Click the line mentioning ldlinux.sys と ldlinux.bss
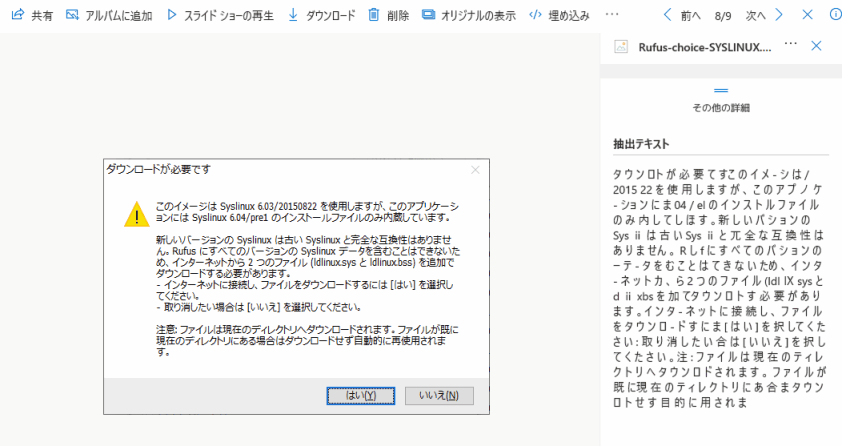 click(305, 262)
